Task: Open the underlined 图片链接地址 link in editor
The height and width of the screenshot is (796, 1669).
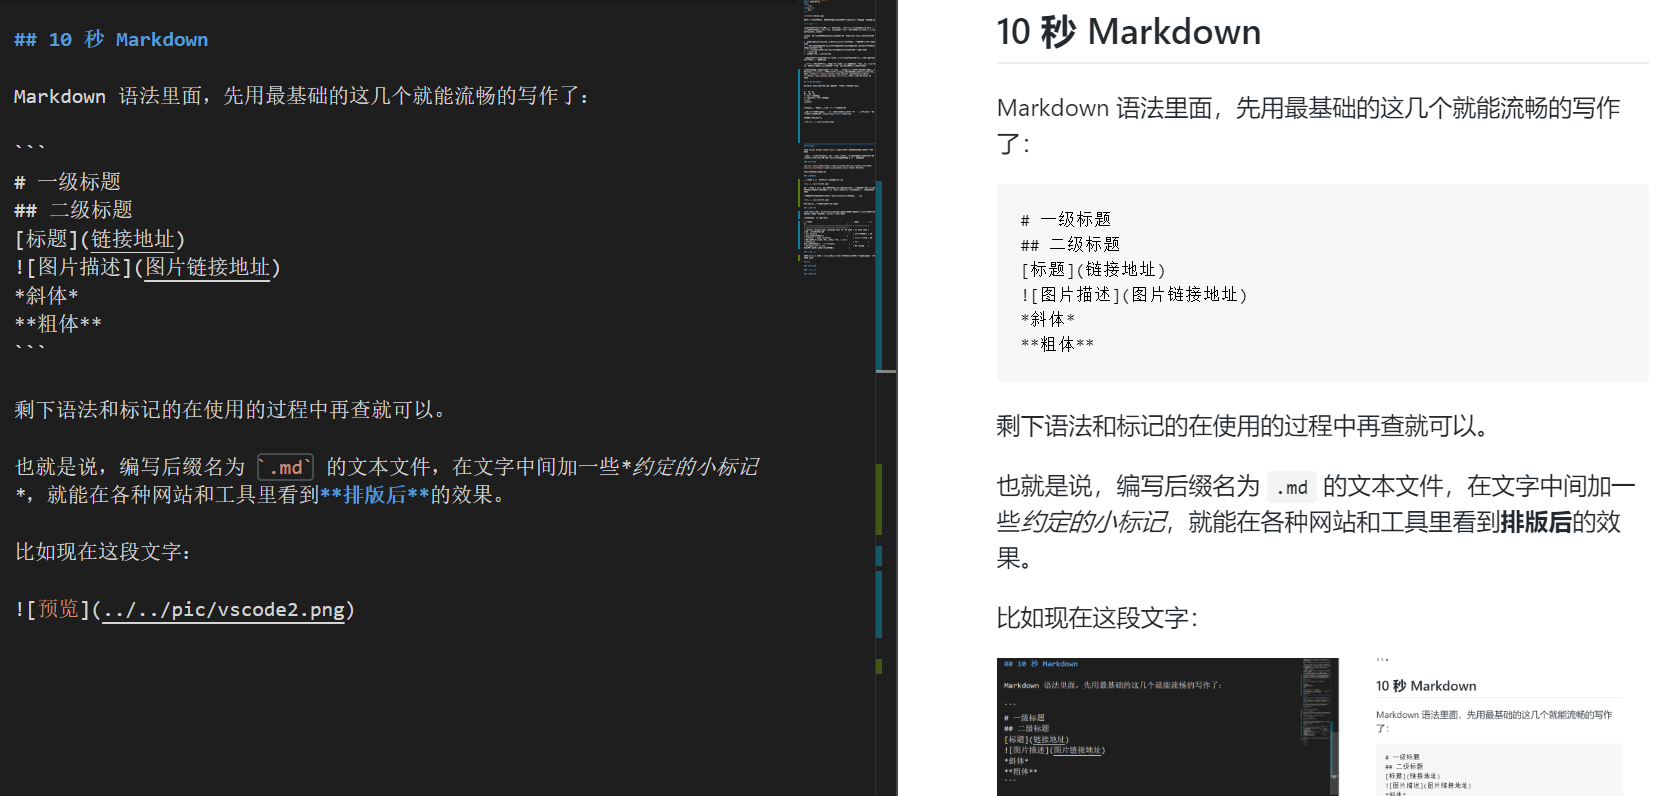Action: tap(207, 267)
